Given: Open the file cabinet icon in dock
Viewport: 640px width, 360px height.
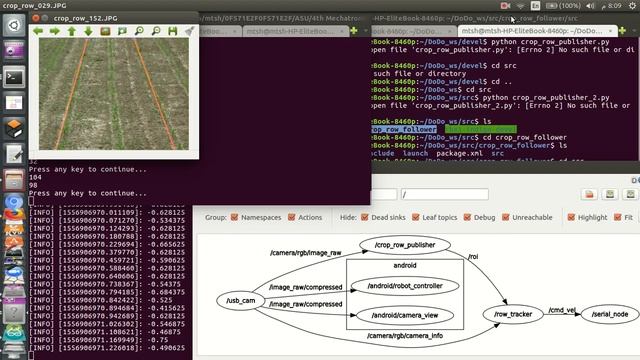Looking at the screenshot, I should click(x=14, y=180).
